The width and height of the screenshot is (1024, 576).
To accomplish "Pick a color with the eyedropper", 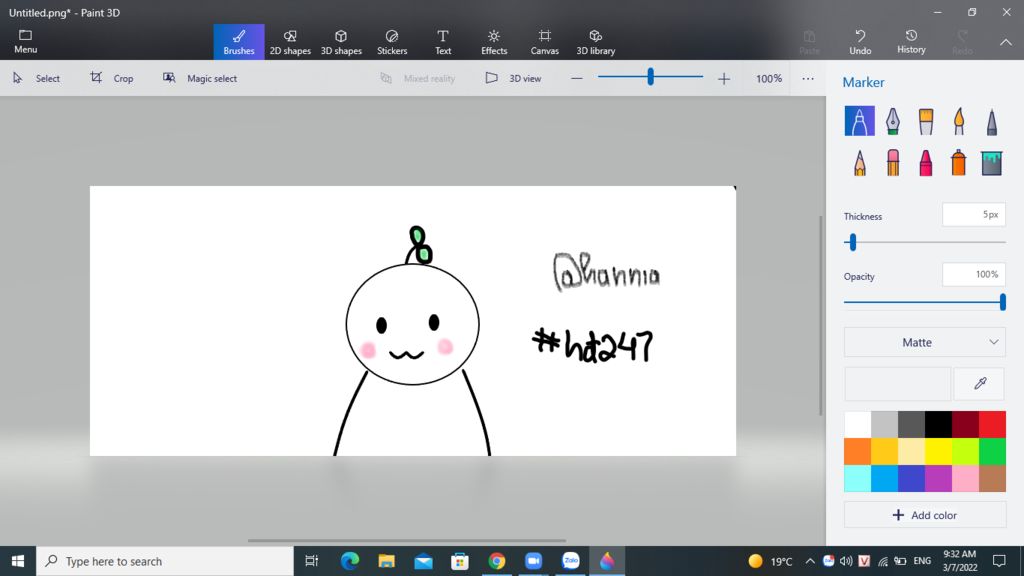I will (x=980, y=383).
